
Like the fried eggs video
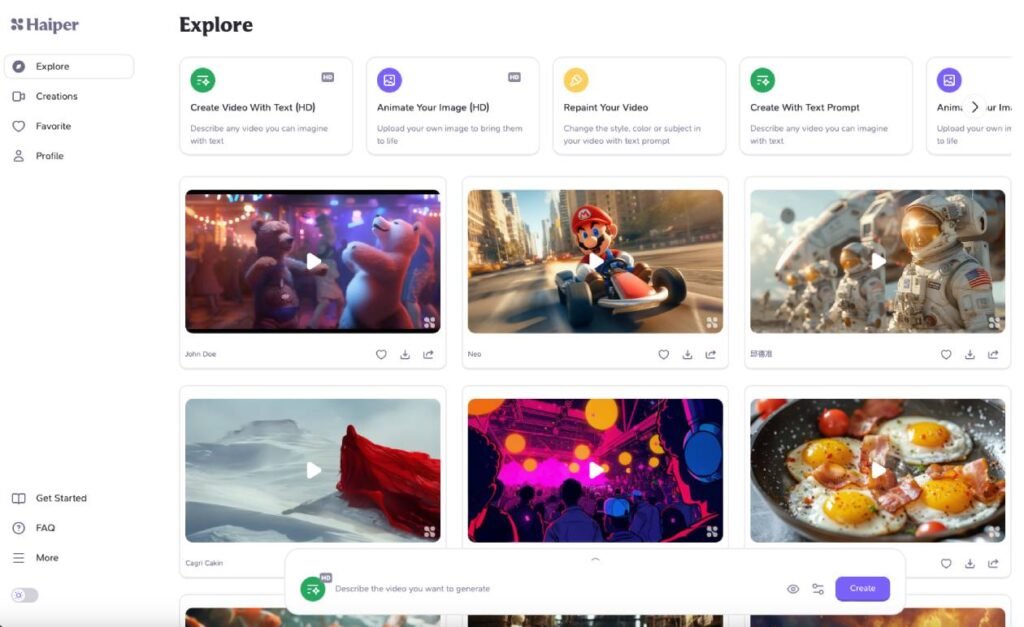point(946,564)
